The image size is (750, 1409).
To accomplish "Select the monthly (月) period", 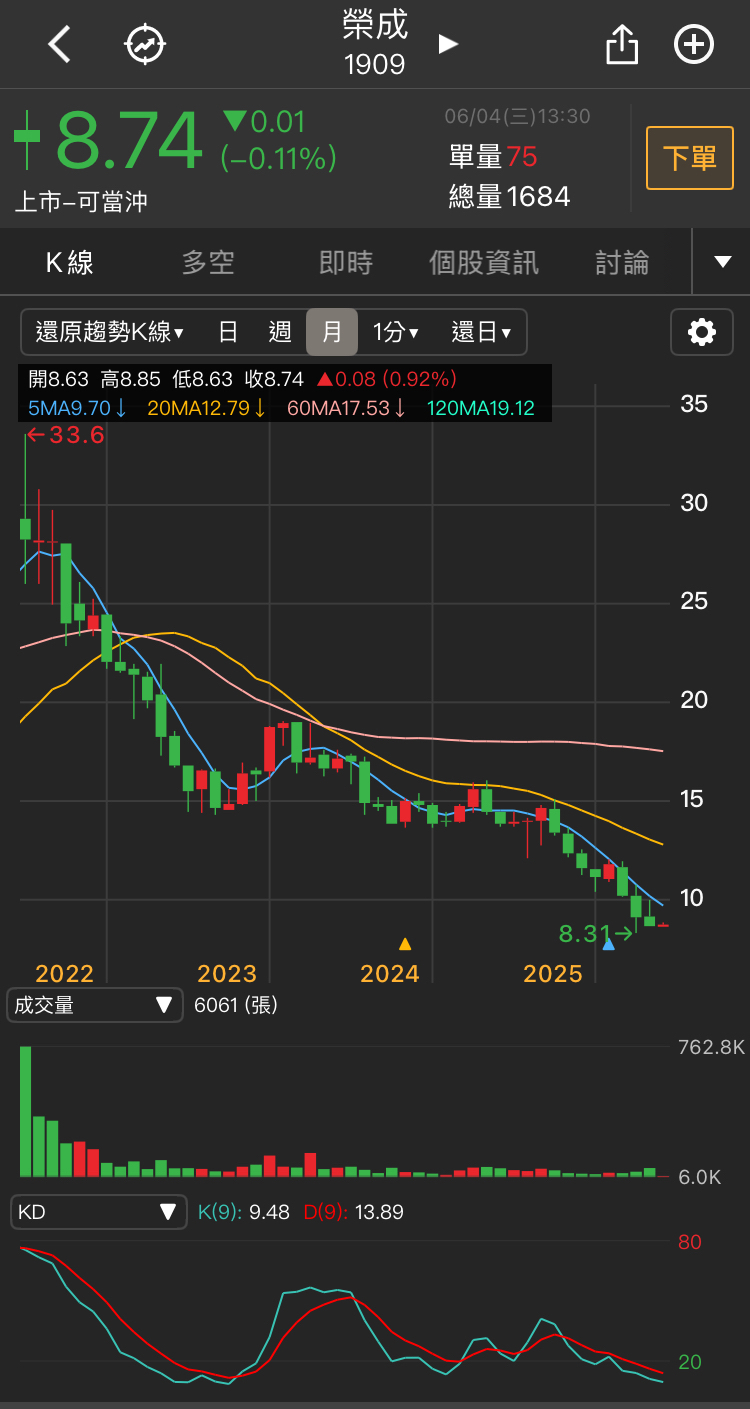I will (x=332, y=332).
